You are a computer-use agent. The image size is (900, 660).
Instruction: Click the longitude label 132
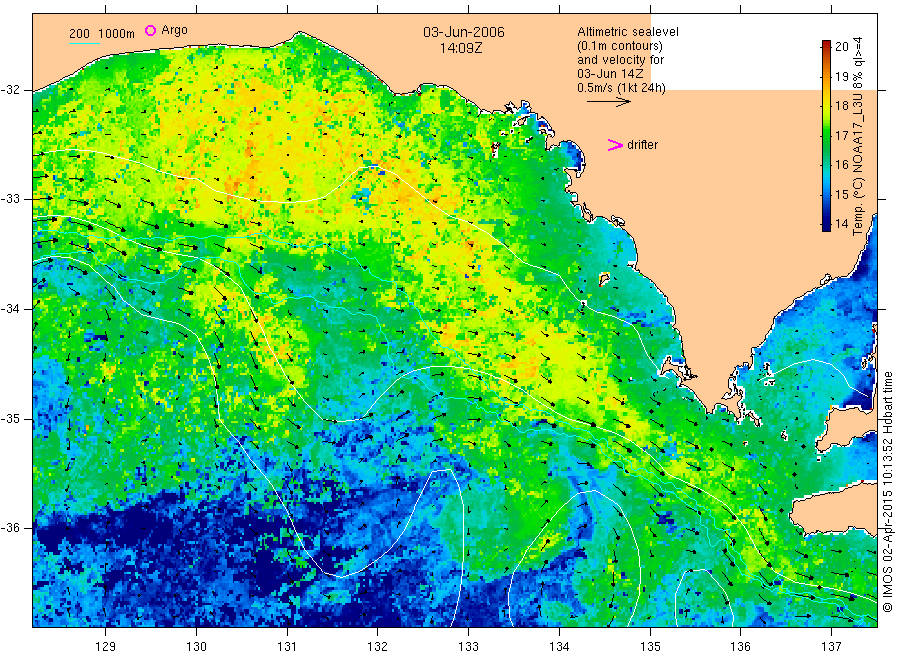point(378,647)
